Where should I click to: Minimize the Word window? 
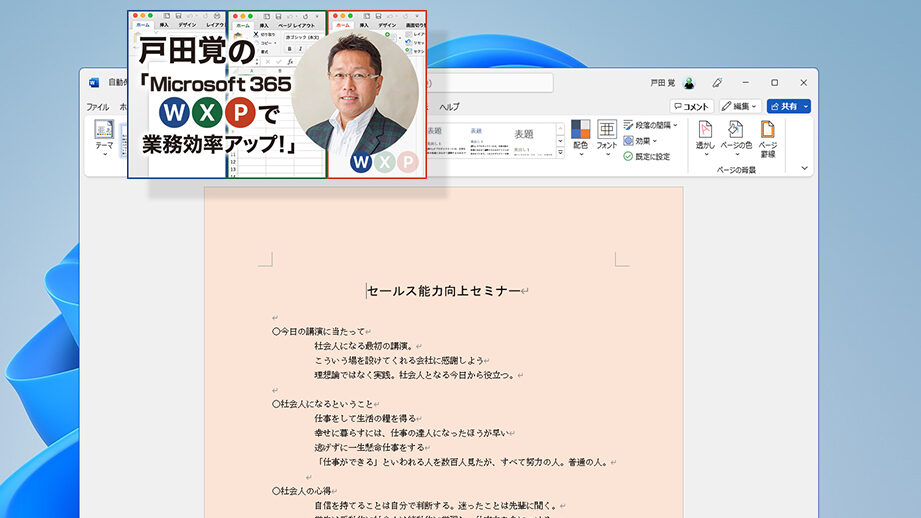[745, 83]
